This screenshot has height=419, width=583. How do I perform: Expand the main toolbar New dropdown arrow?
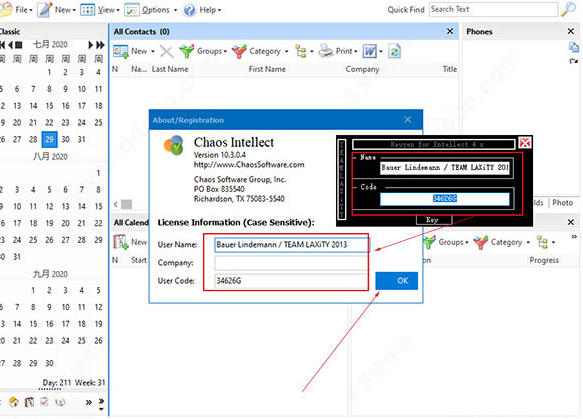[74, 10]
